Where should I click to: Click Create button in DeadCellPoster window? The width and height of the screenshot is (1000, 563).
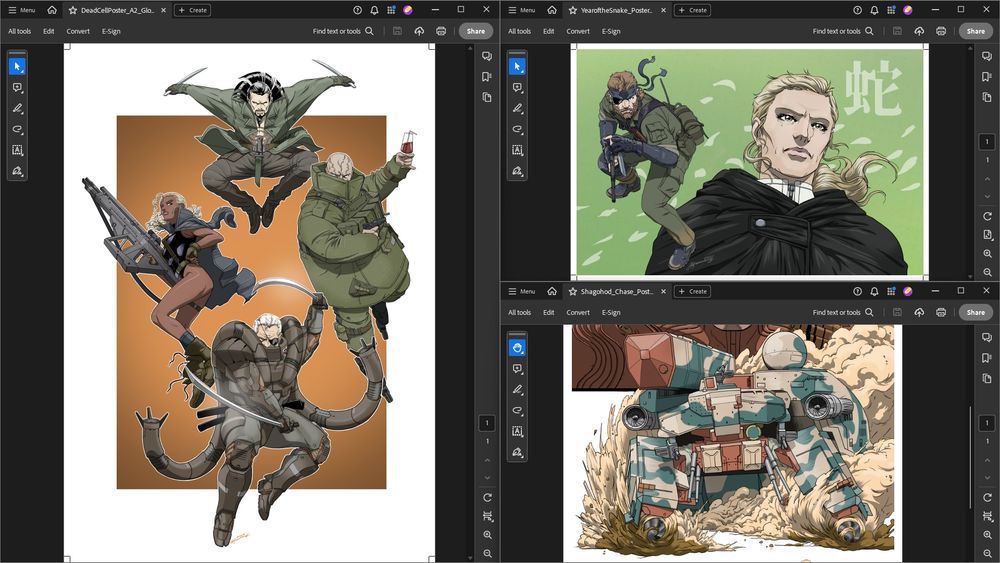193,10
